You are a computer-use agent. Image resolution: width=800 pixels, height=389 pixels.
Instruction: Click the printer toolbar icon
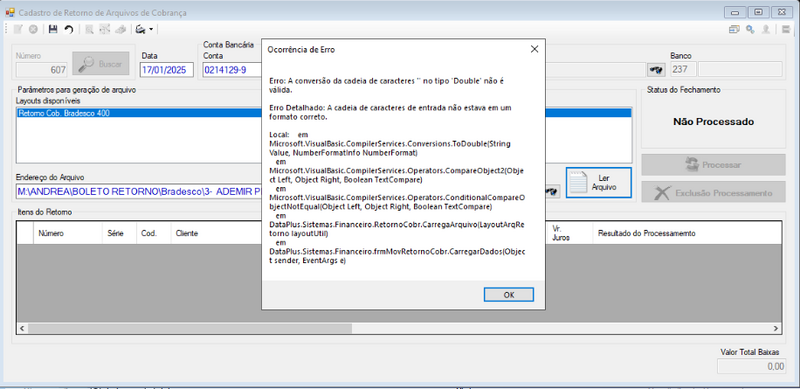141,30
